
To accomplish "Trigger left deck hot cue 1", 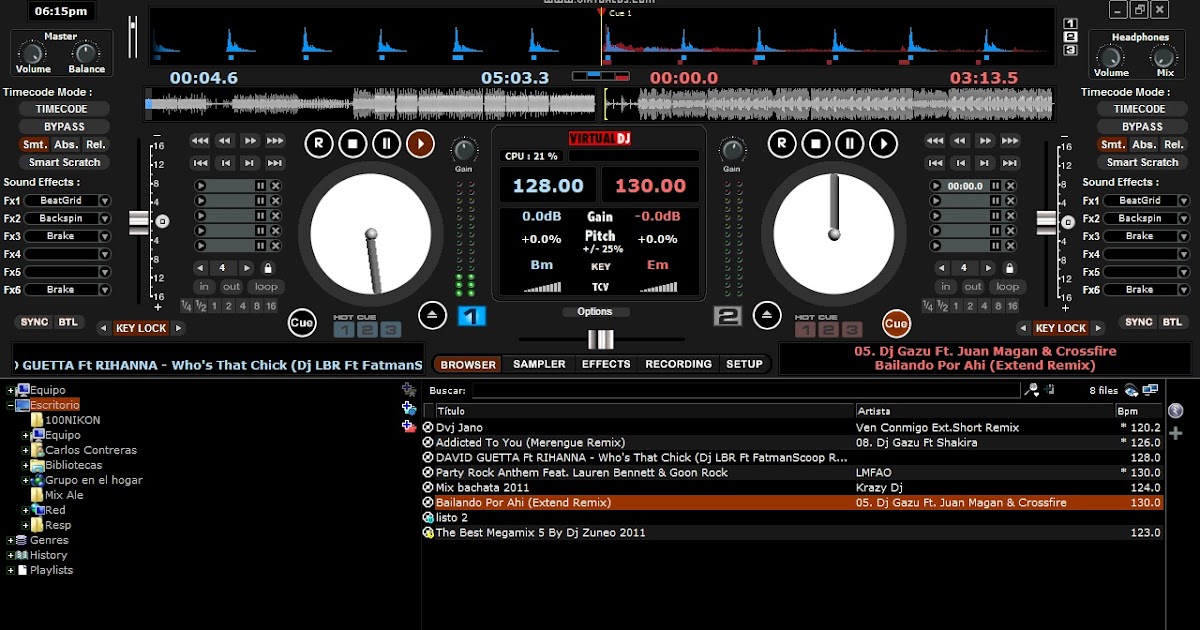I will [343, 330].
